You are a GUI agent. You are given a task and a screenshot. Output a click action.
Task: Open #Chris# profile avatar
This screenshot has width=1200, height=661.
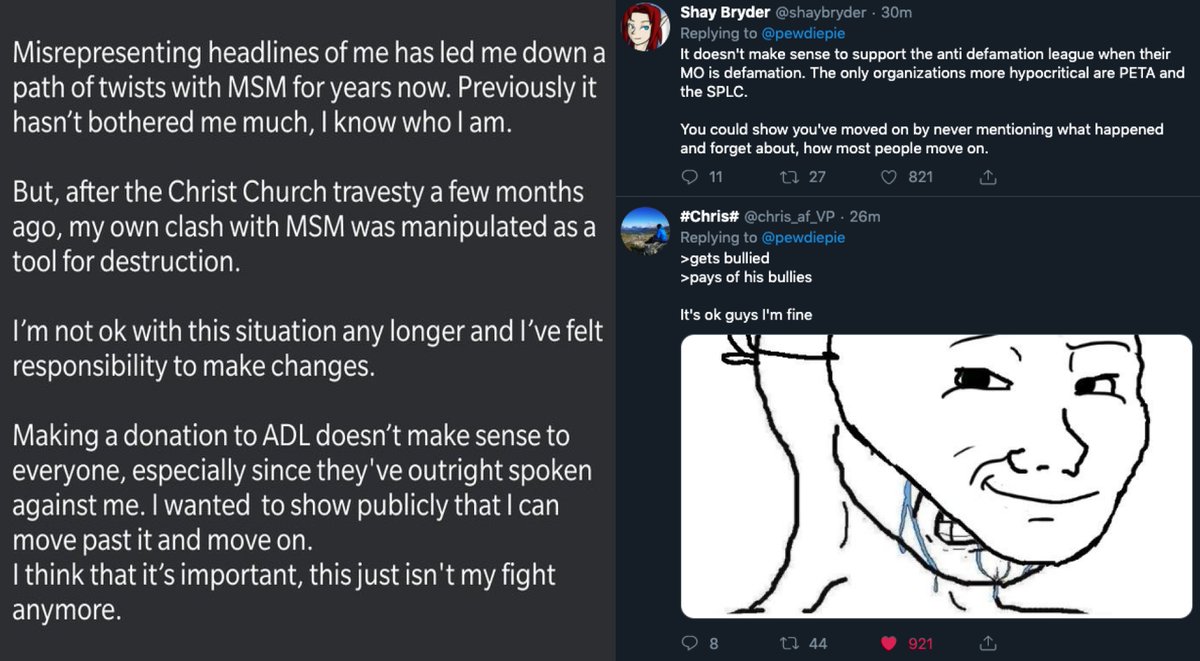[x=647, y=232]
